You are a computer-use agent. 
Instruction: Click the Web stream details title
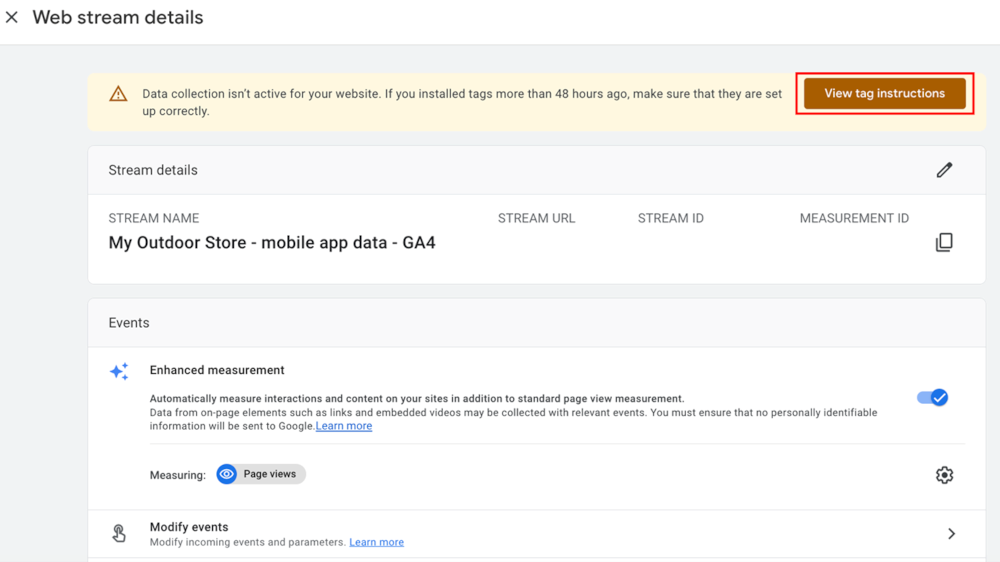click(x=118, y=17)
